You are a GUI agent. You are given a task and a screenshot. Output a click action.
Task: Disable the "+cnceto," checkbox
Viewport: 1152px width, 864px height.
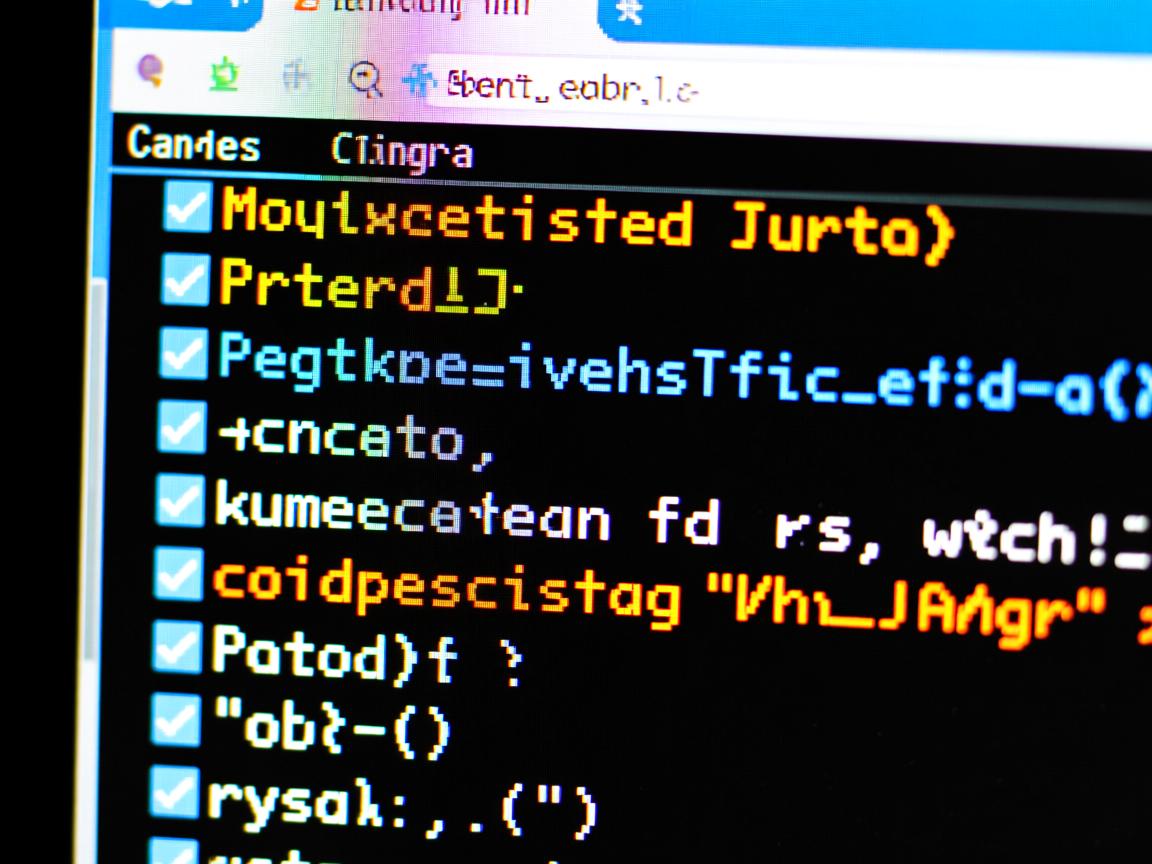pyautogui.click(x=183, y=427)
